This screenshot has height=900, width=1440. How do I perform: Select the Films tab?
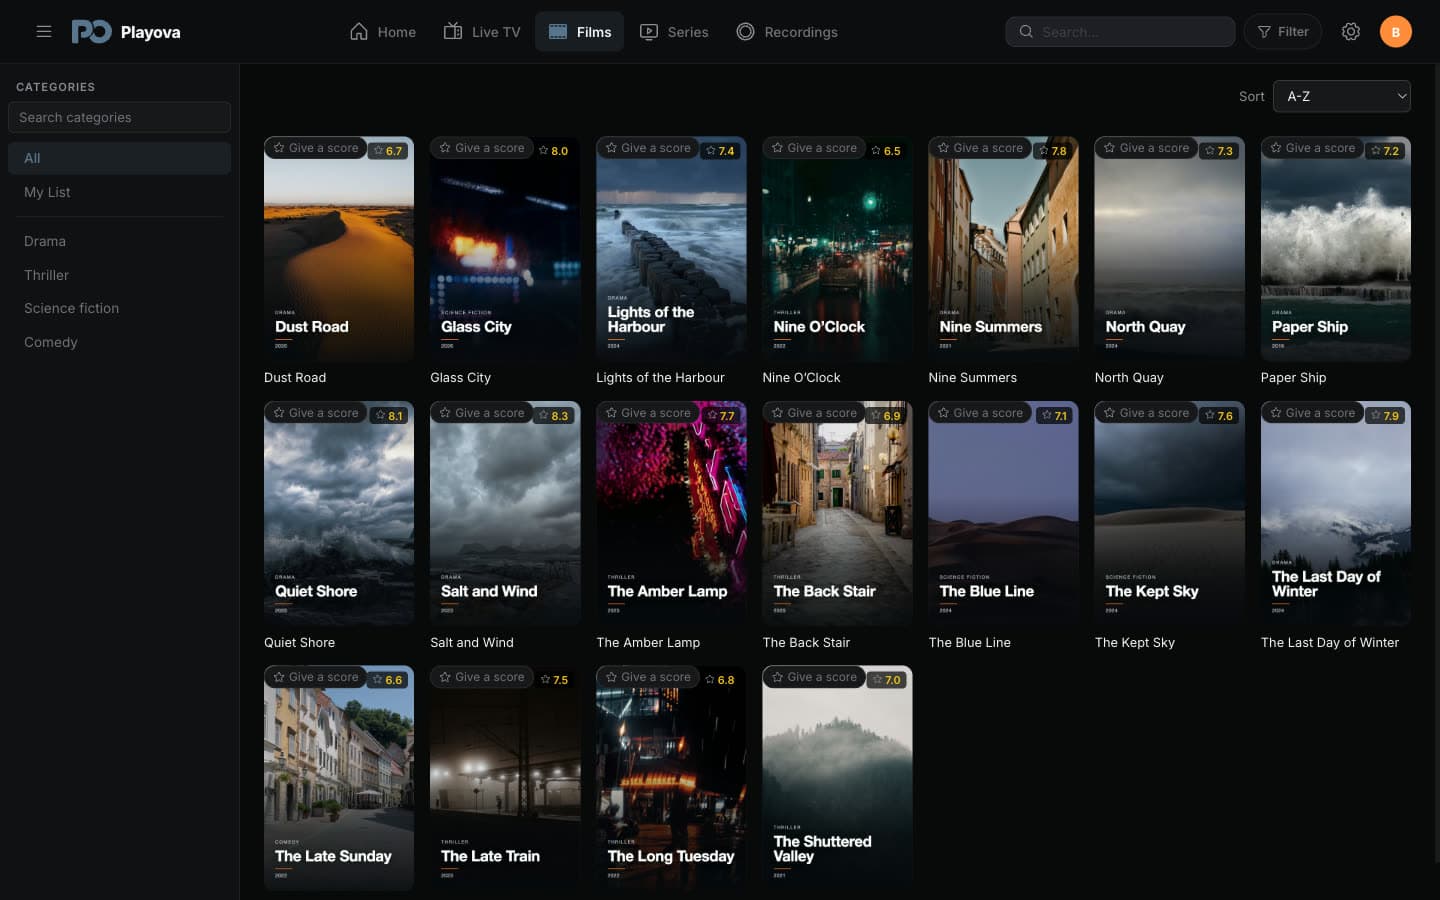tap(580, 32)
